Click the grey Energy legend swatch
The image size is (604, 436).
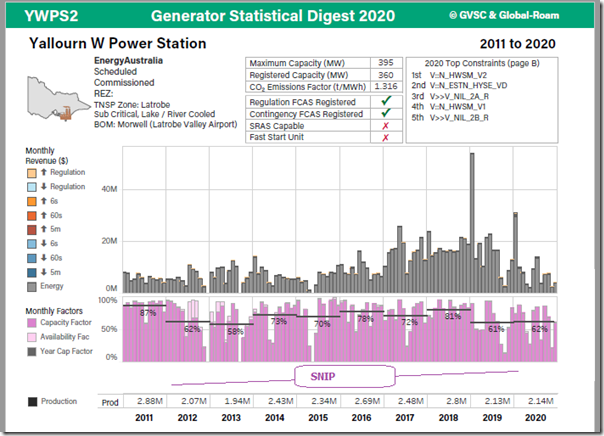click(32, 287)
